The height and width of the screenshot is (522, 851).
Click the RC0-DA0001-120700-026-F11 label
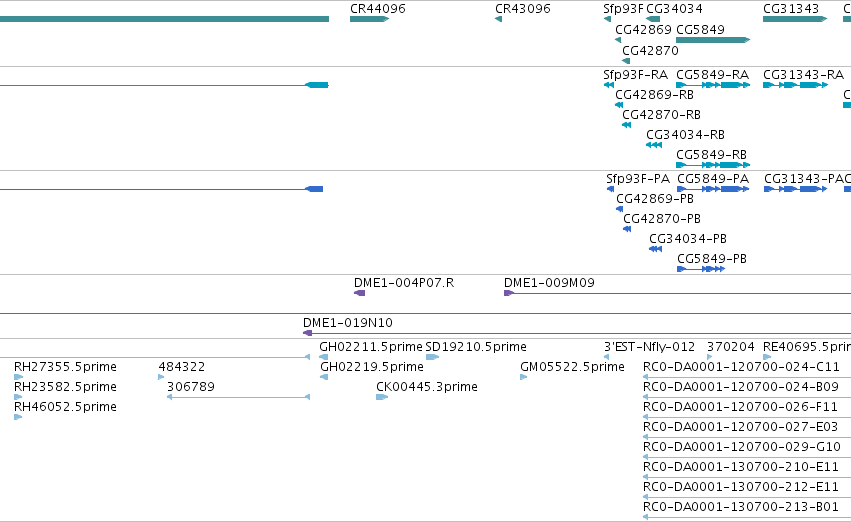point(740,407)
